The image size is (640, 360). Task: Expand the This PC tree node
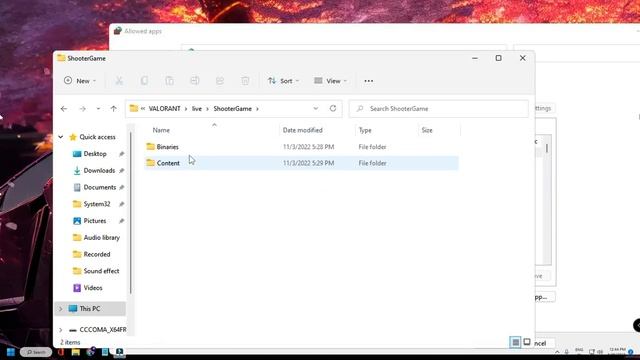click(61, 309)
